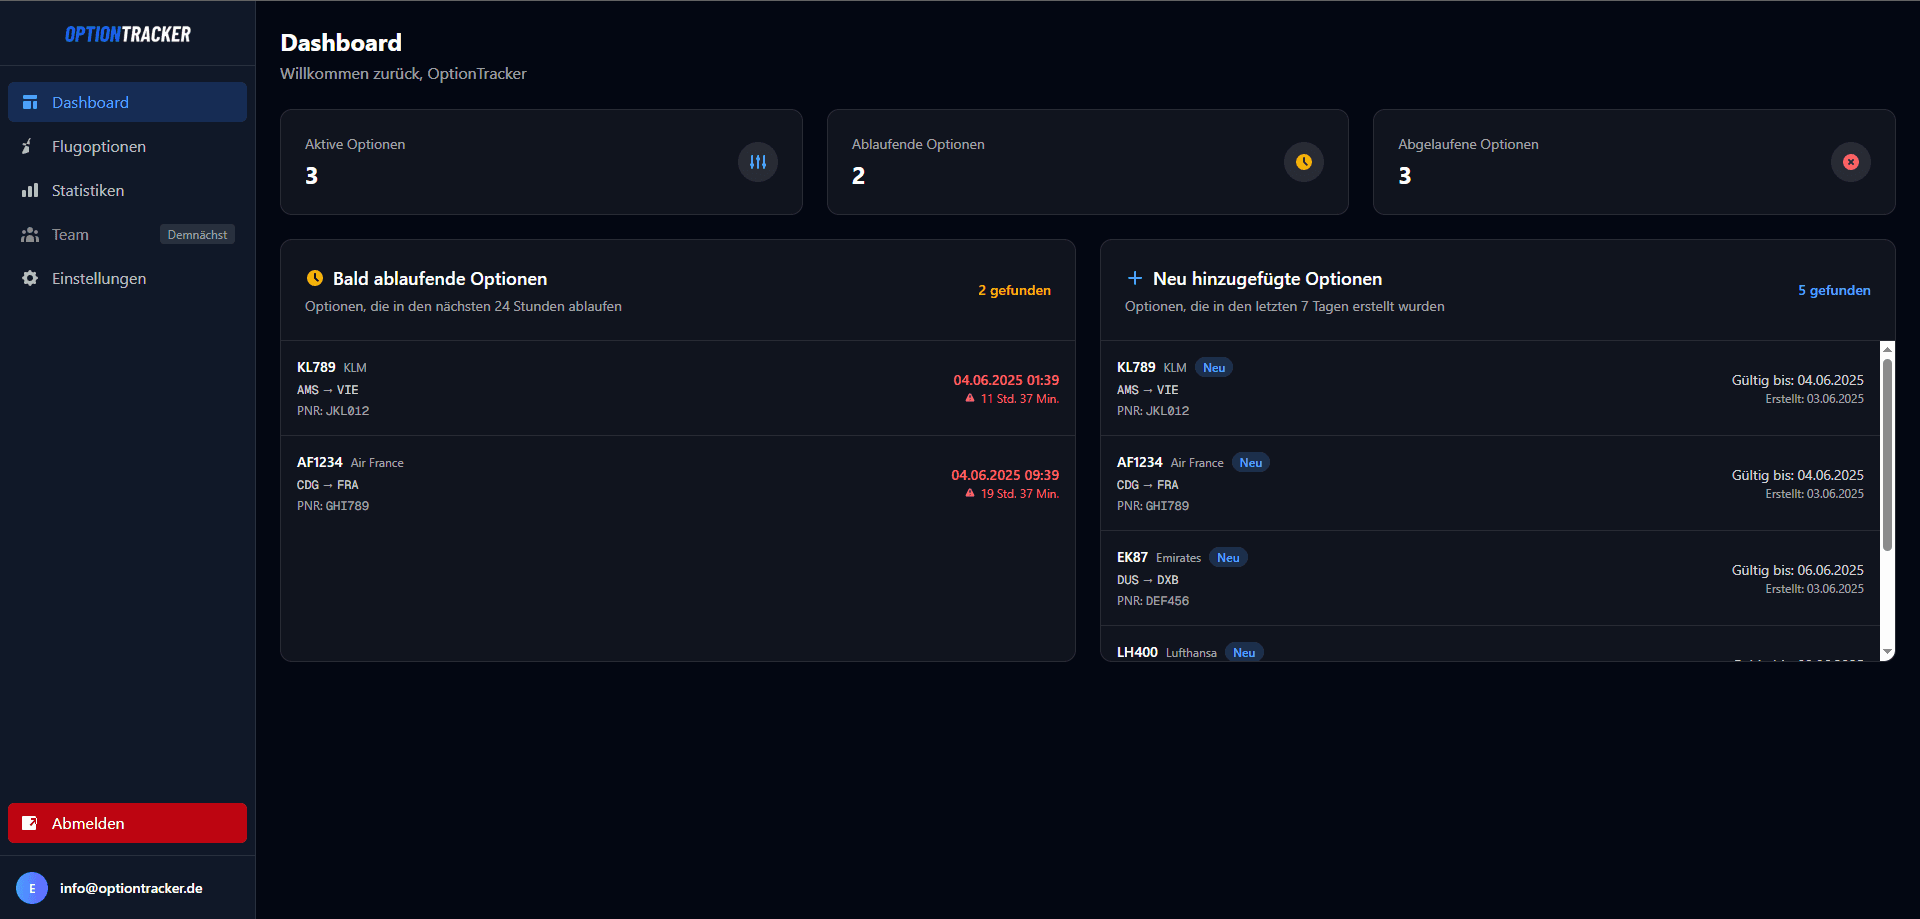
Task: Click the Abmelden button
Action: 127,822
